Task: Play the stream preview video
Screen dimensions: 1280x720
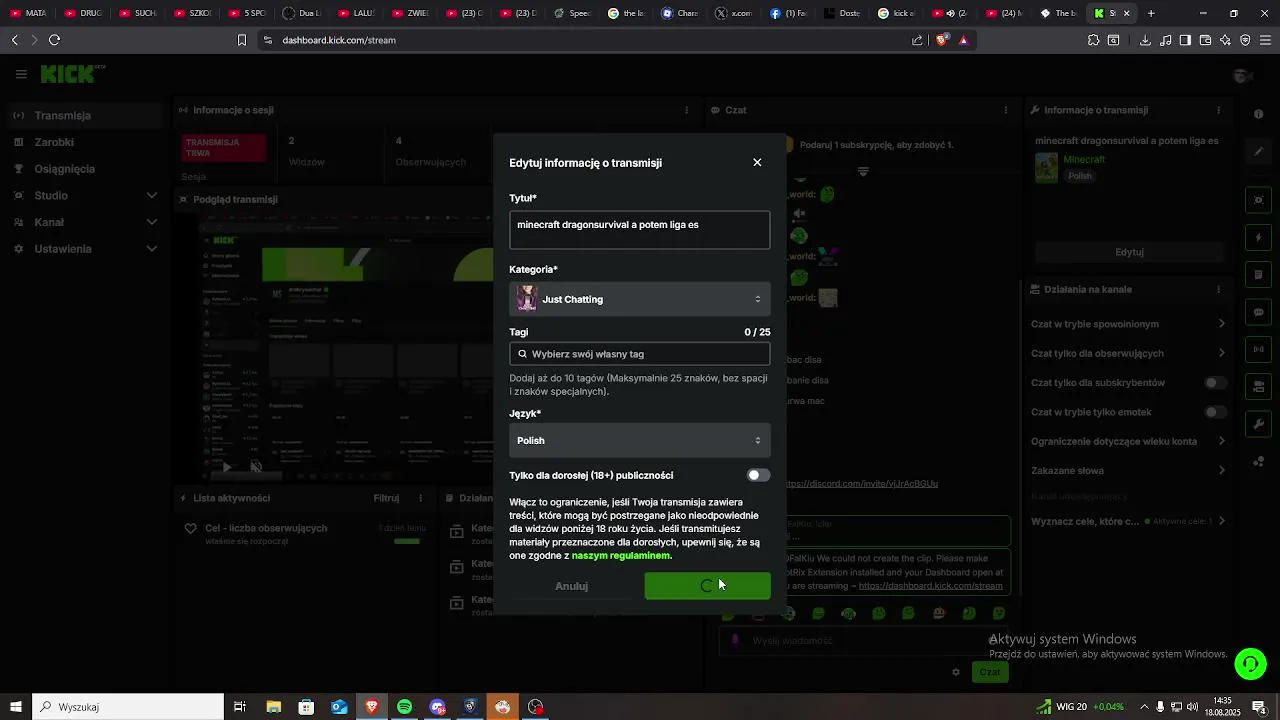Action: coord(227,467)
